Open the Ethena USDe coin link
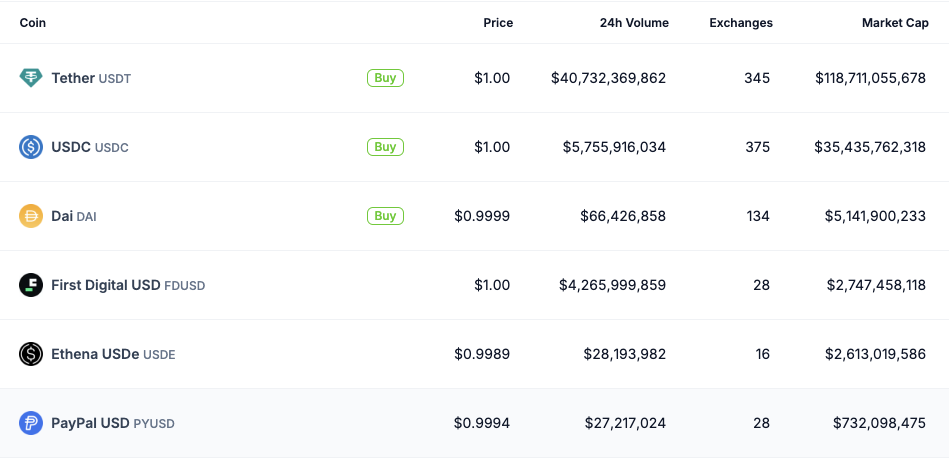Image resolution: width=949 pixels, height=461 pixels. [x=113, y=354]
